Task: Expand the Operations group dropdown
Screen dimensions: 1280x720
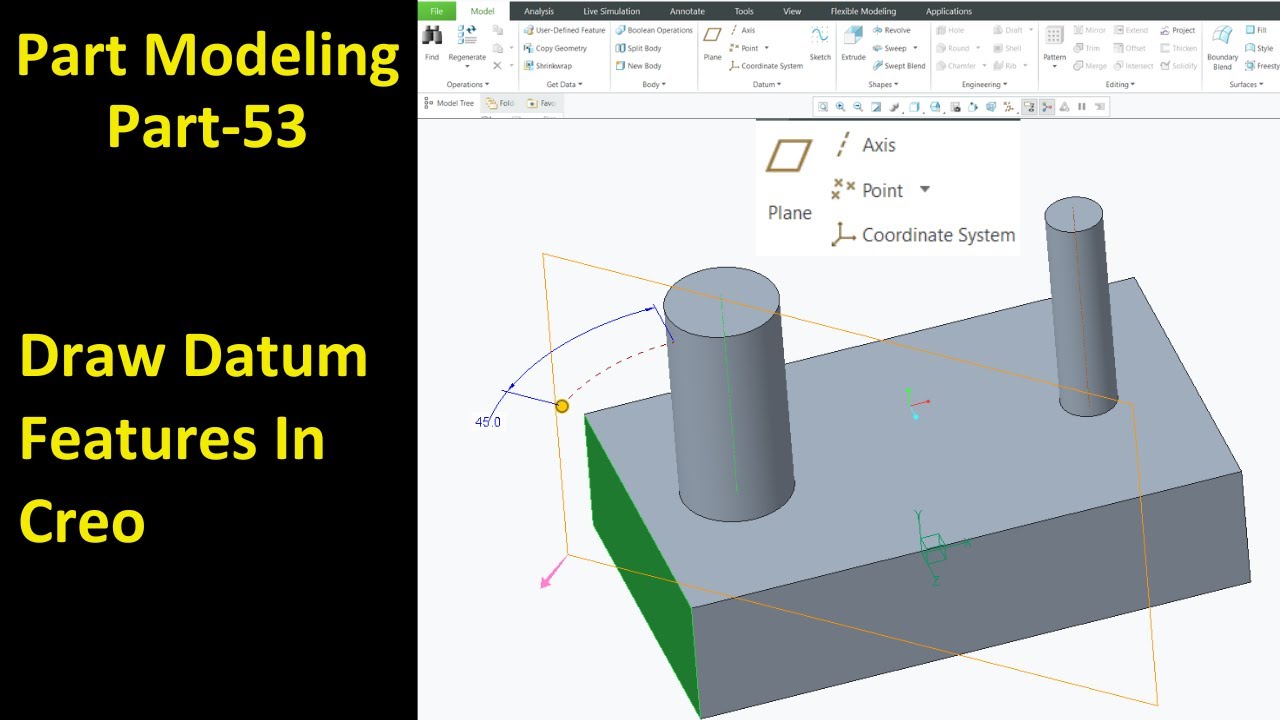Action: 468,85
